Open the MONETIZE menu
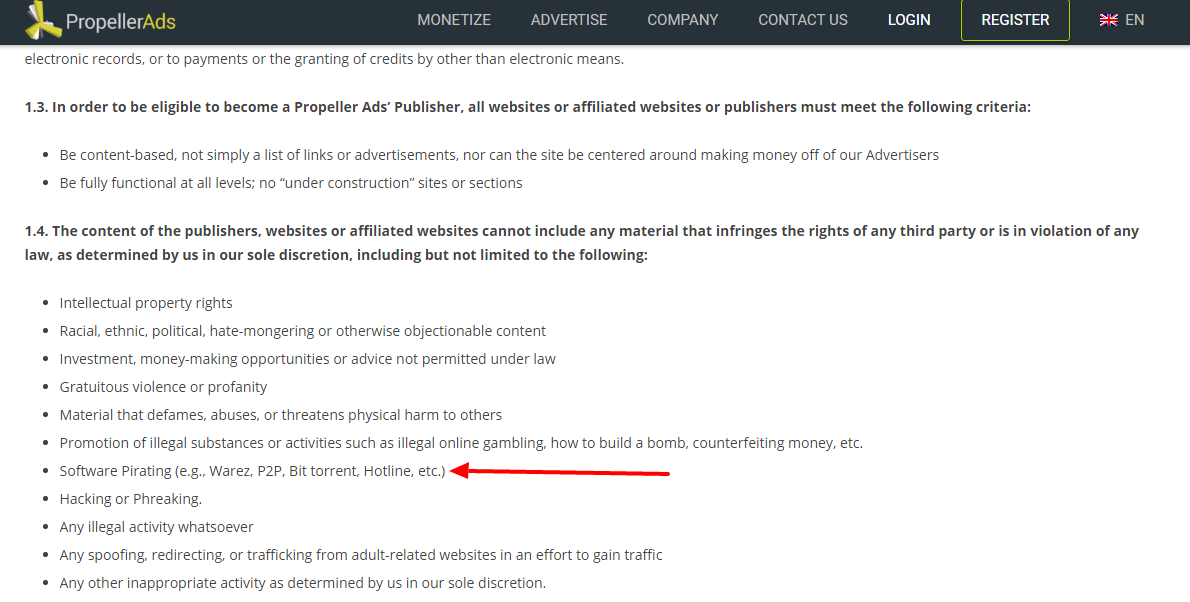This screenshot has height=602, width=1190. pos(454,20)
